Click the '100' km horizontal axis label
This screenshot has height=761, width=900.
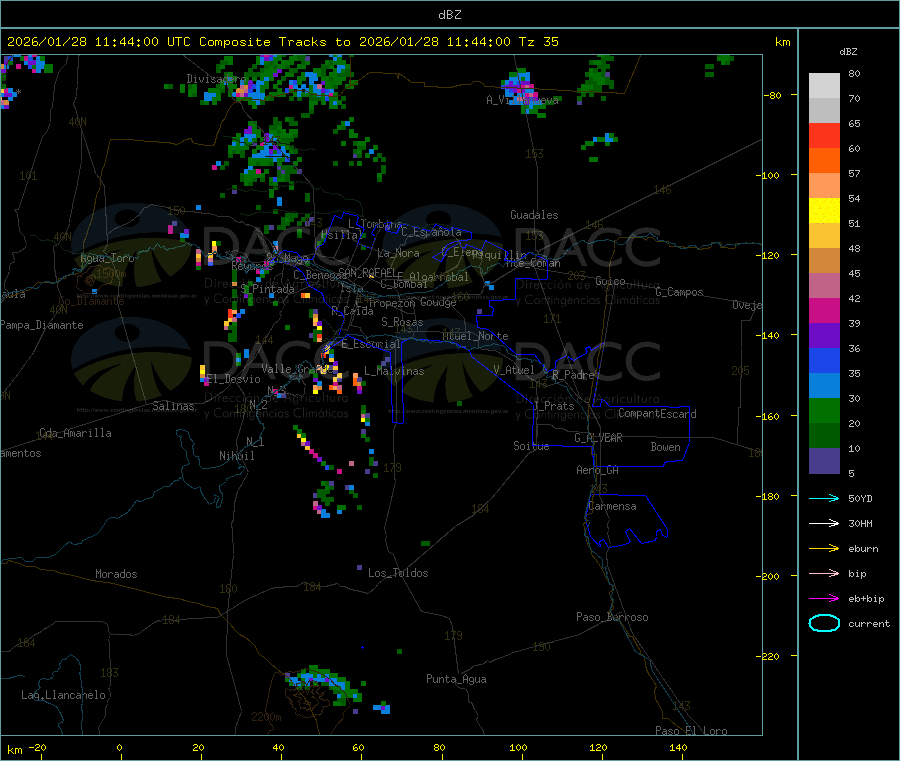click(x=518, y=747)
